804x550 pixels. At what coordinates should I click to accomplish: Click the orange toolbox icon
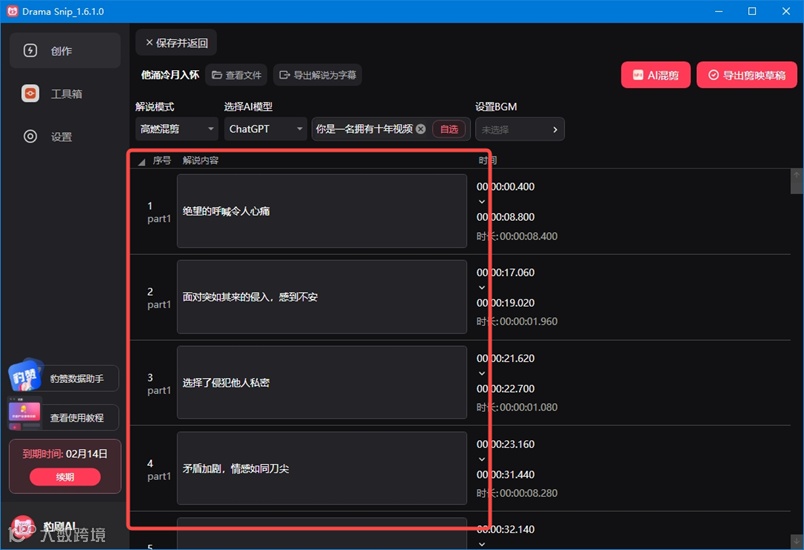[30, 93]
